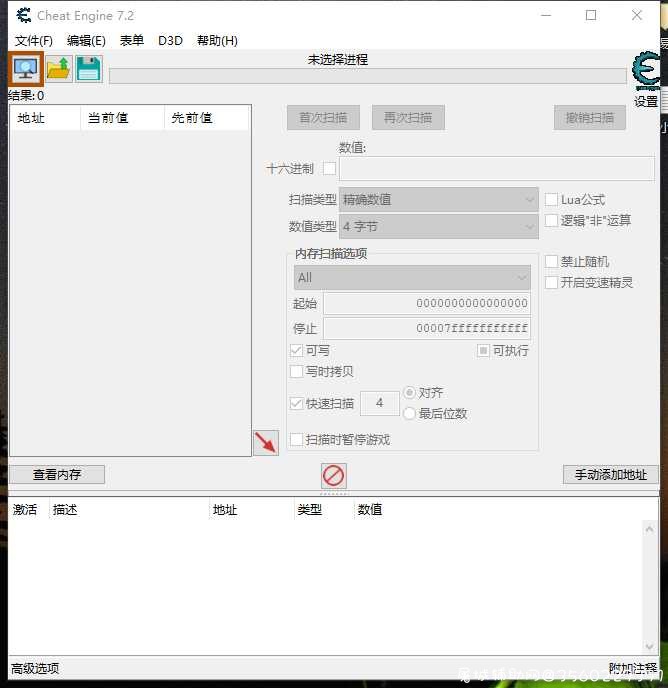Enable the 逻辑"非"运算 checkbox
Screen dimensions: 668x688
(551, 220)
